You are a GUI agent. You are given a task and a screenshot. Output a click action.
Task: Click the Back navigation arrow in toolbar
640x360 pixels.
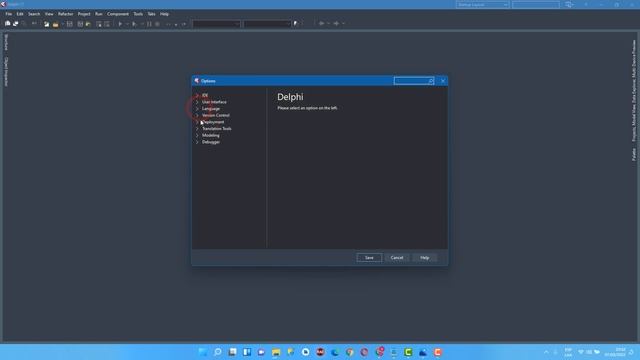click(x=322, y=24)
